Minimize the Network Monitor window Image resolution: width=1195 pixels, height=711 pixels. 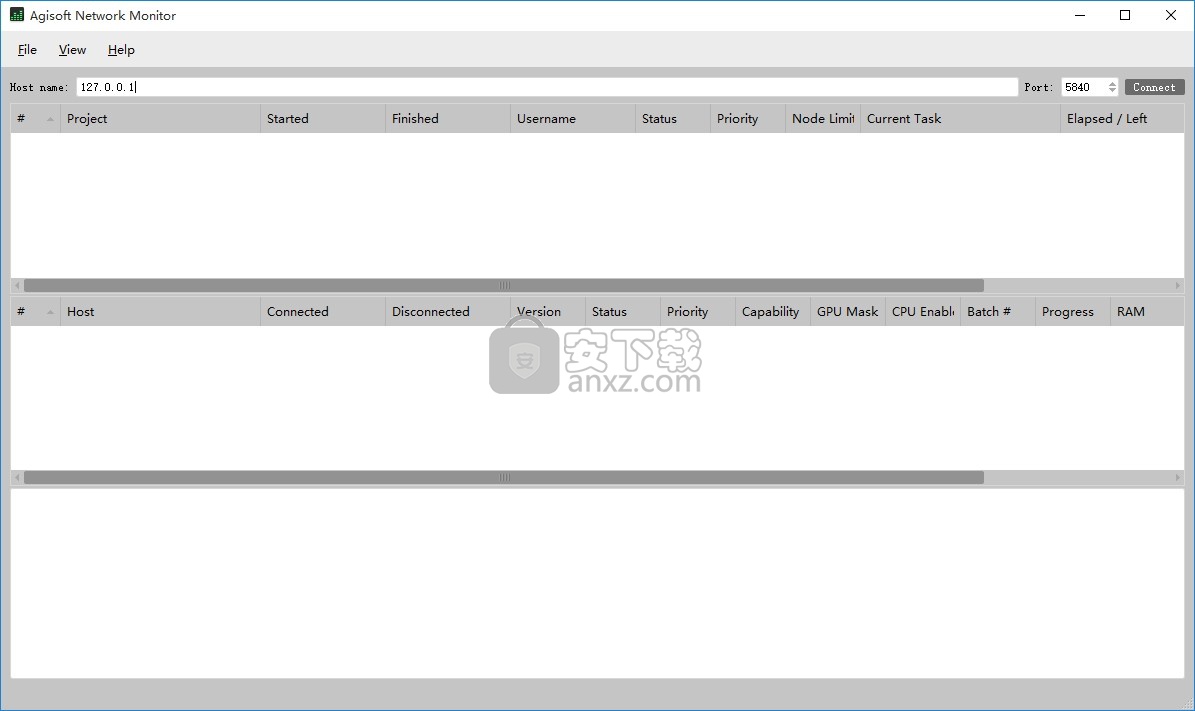tap(1080, 15)
